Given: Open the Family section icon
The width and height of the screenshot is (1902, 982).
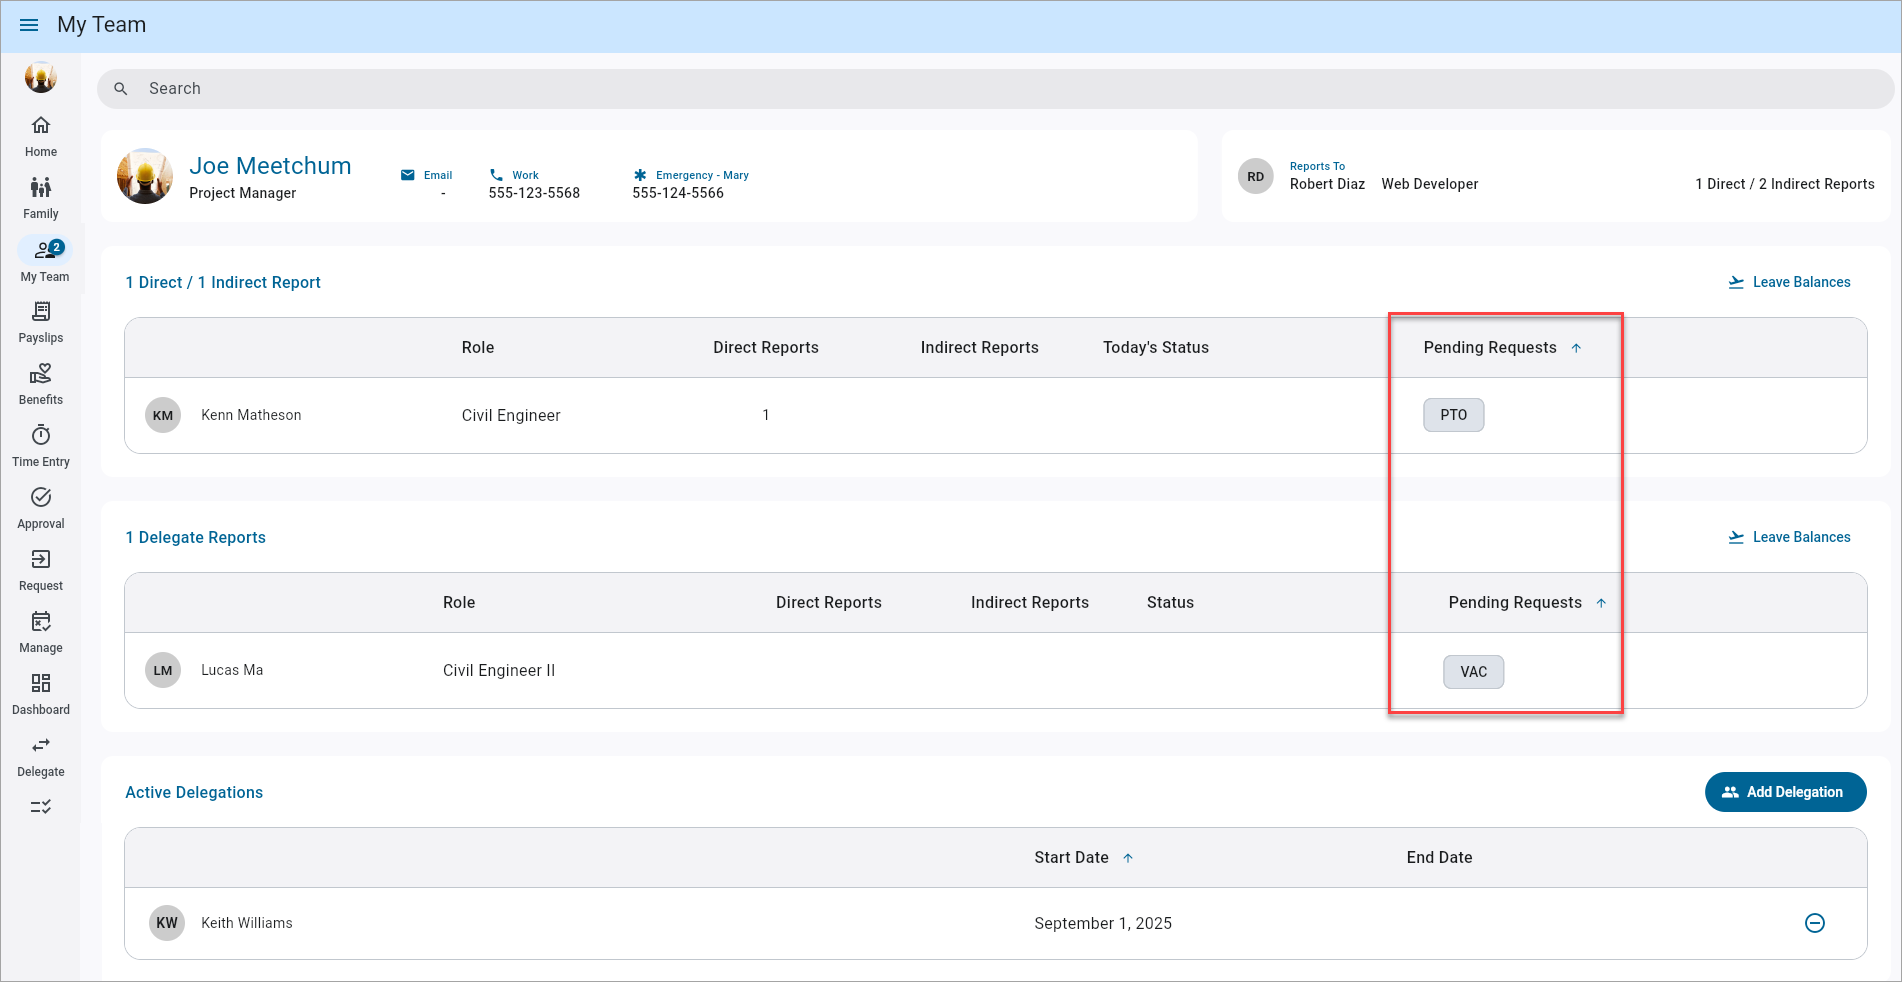Looking at the screenshot, I should 41,188.
